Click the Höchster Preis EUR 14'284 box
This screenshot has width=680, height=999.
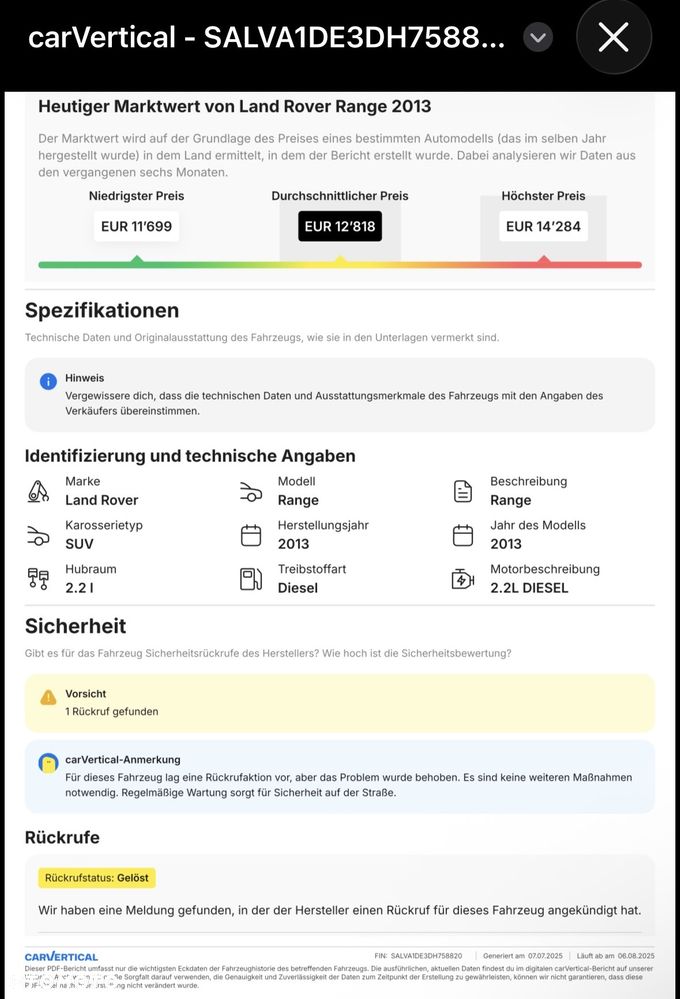pos(543,226)
